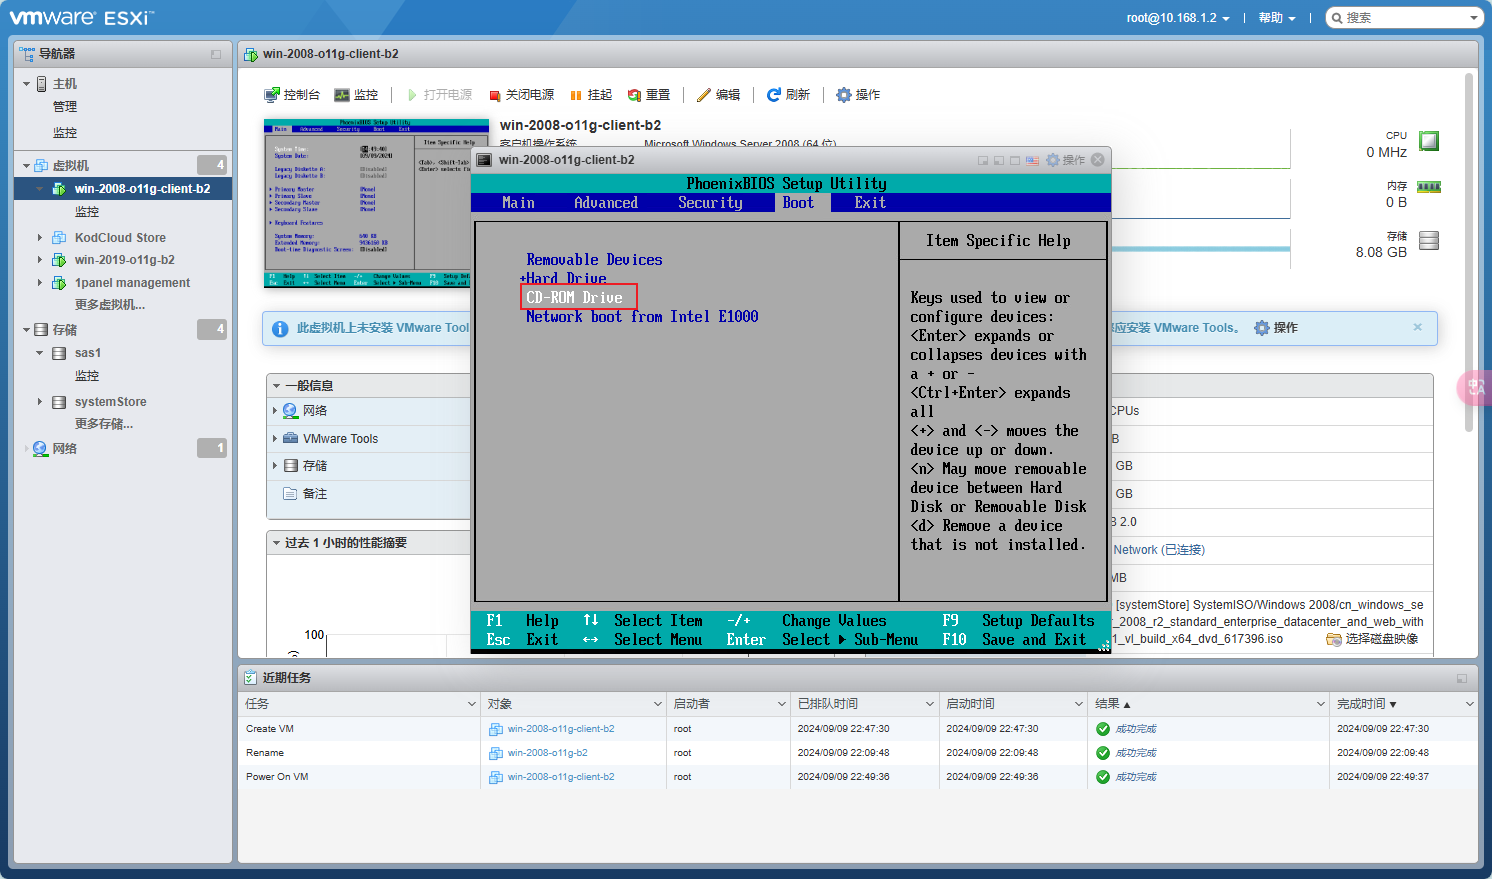
Task: Collapse the 一般信息 general information section
Action: (x=276, y=386)
